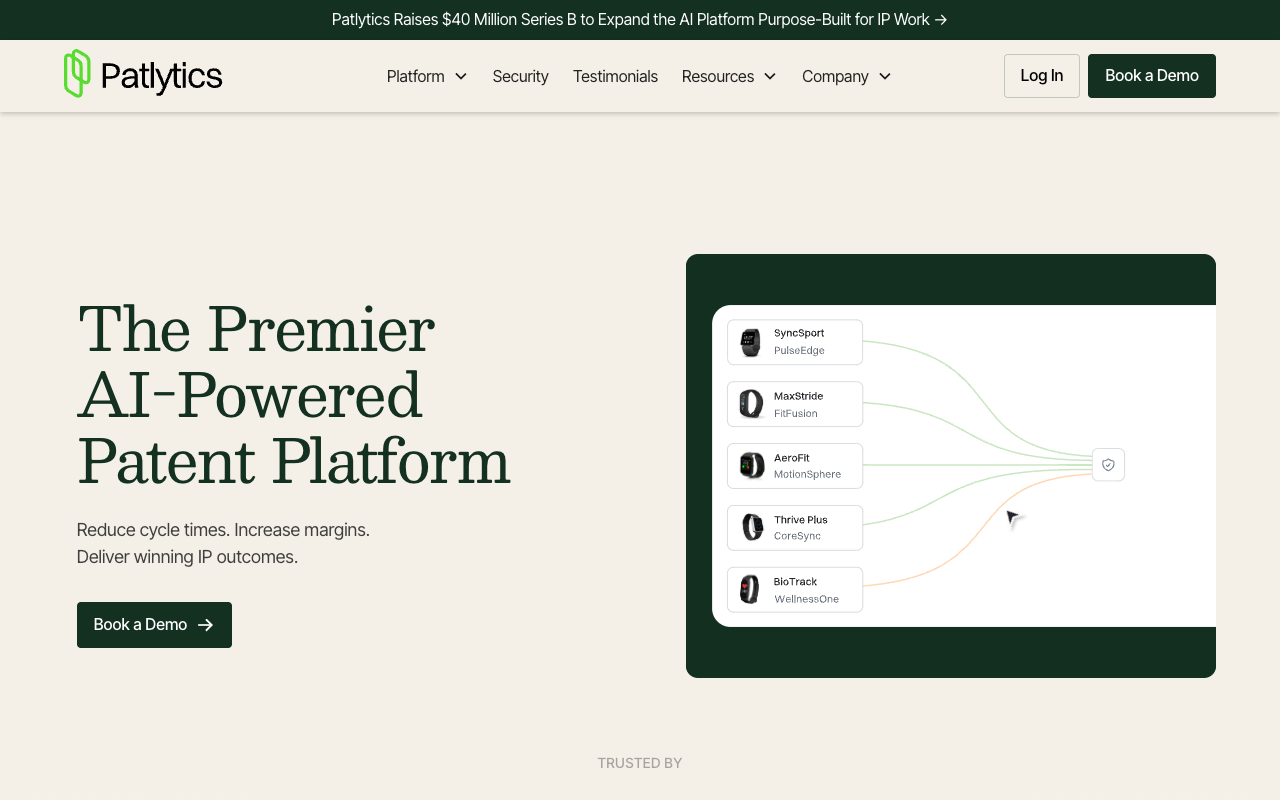1280x800 pixels.
Task: Click the Log In button
Action: click(1042, 76)
